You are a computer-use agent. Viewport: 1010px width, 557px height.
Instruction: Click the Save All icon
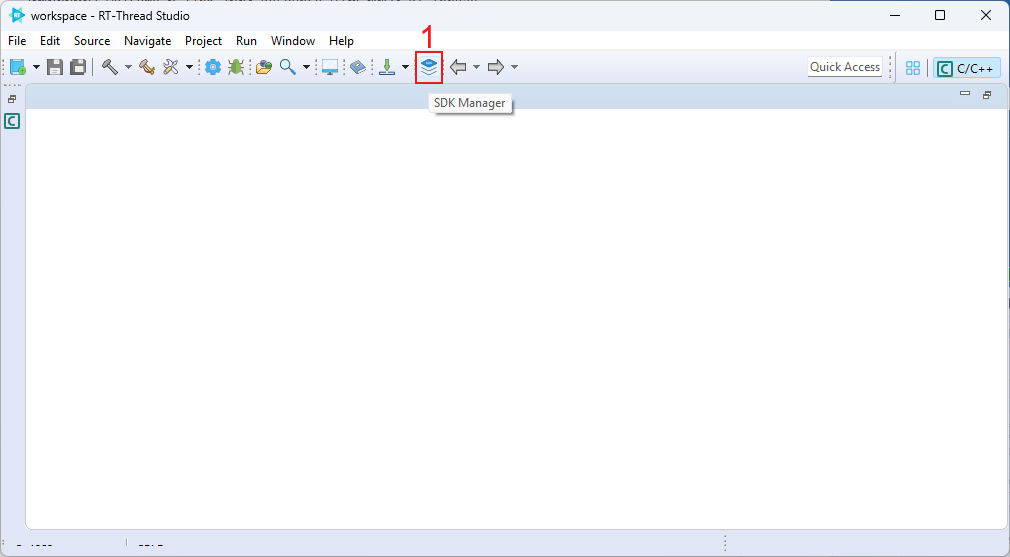[x=77, y=67]
